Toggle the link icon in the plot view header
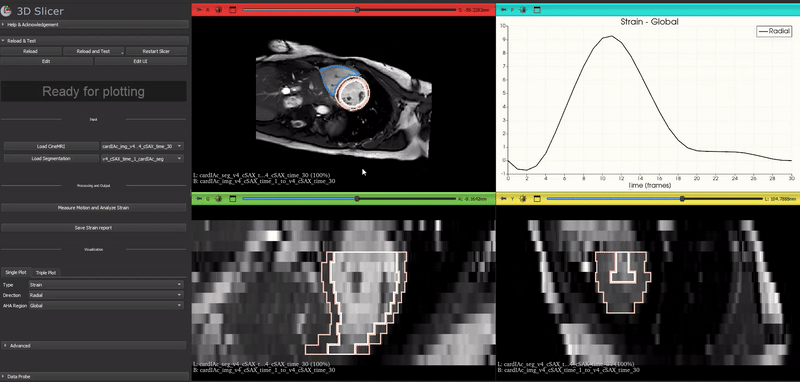Image resolution: width=800 pixels, height=382 pixels. click(x=523, y=10)
